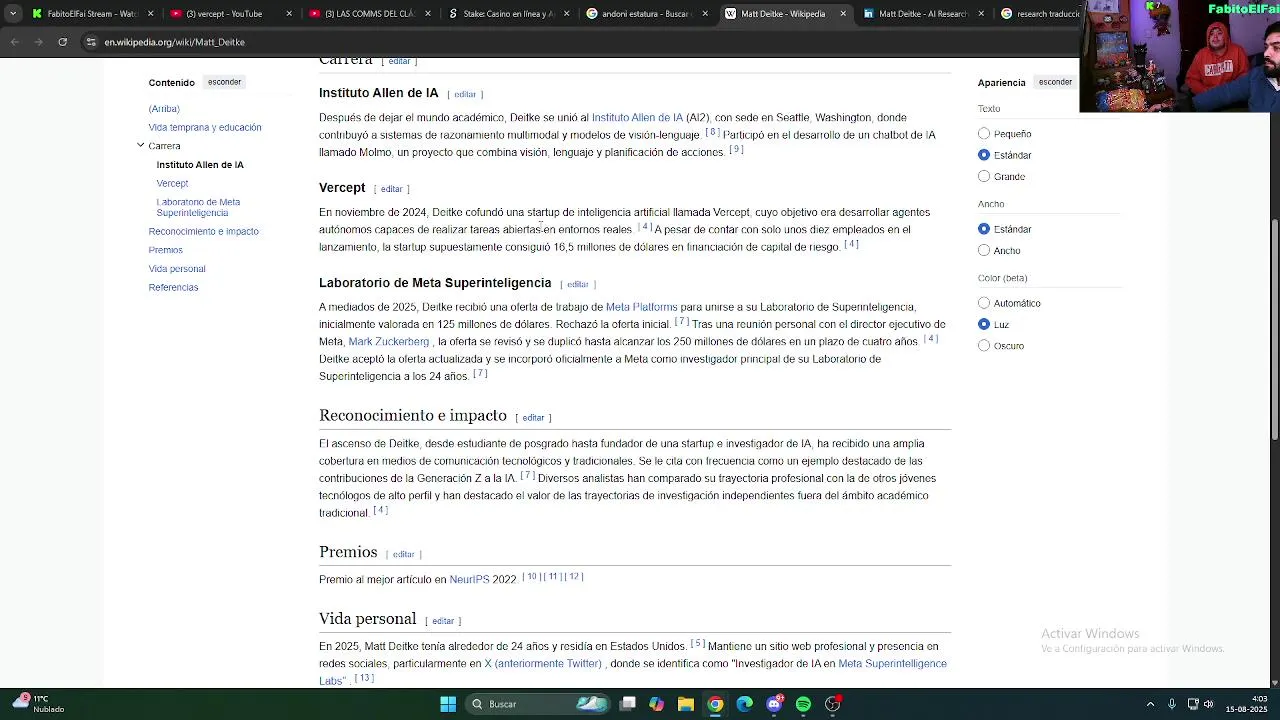
Task: Select Pequeño text size
Action: pos(984,133)
